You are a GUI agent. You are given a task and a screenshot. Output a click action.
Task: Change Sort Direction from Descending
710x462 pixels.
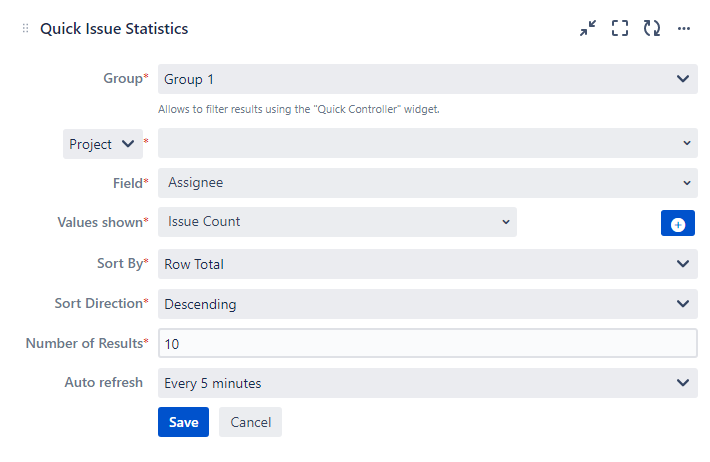pyautogui.click(x=427, y=304)
